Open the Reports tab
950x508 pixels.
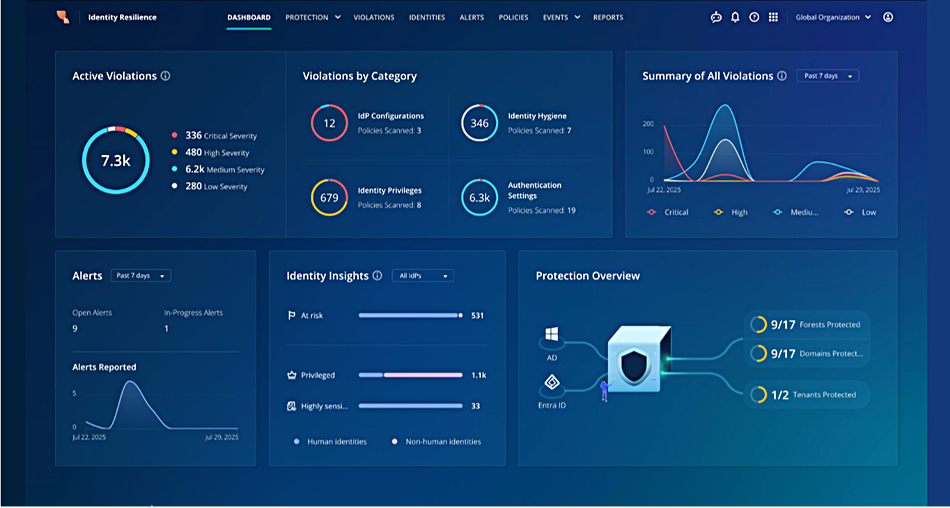[x=607, y=17]
